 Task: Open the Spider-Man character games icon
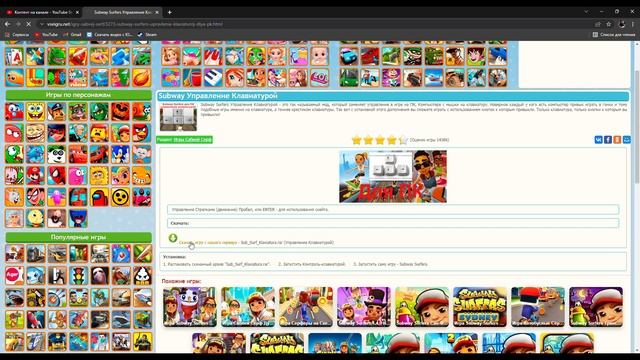click(x=57, y=176)
